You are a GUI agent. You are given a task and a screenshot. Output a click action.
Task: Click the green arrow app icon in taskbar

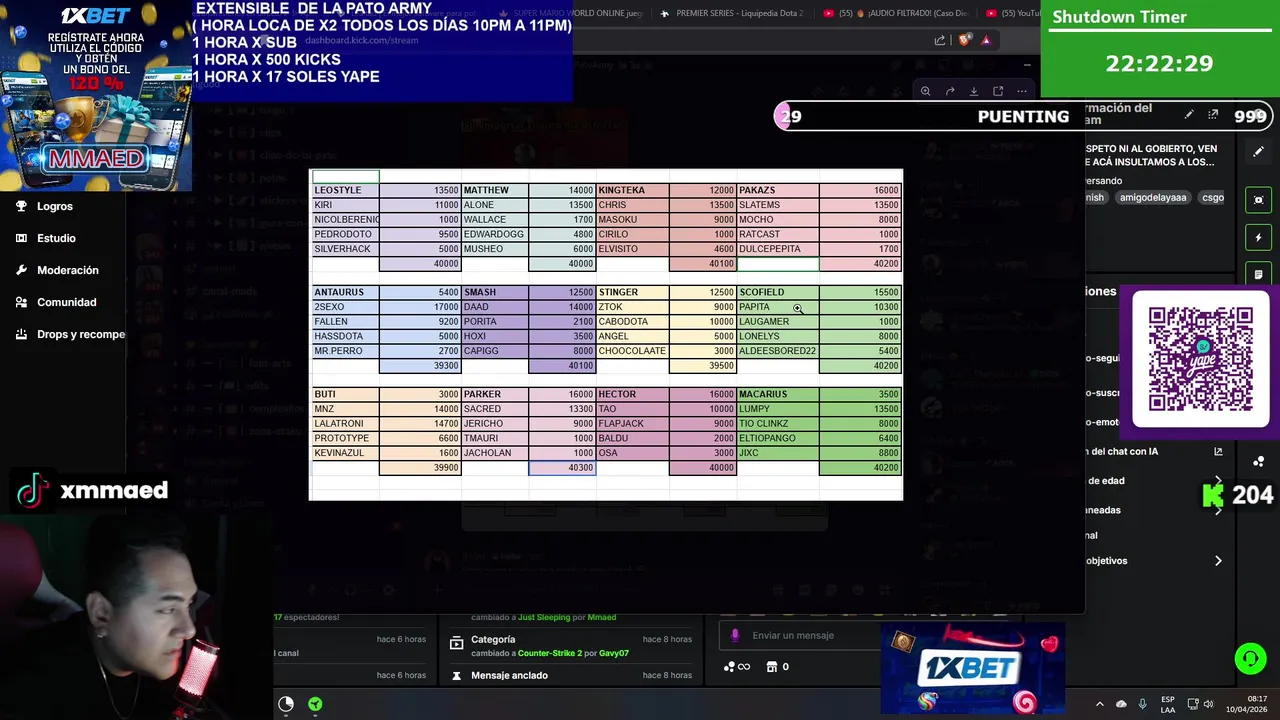pos(315,704)
